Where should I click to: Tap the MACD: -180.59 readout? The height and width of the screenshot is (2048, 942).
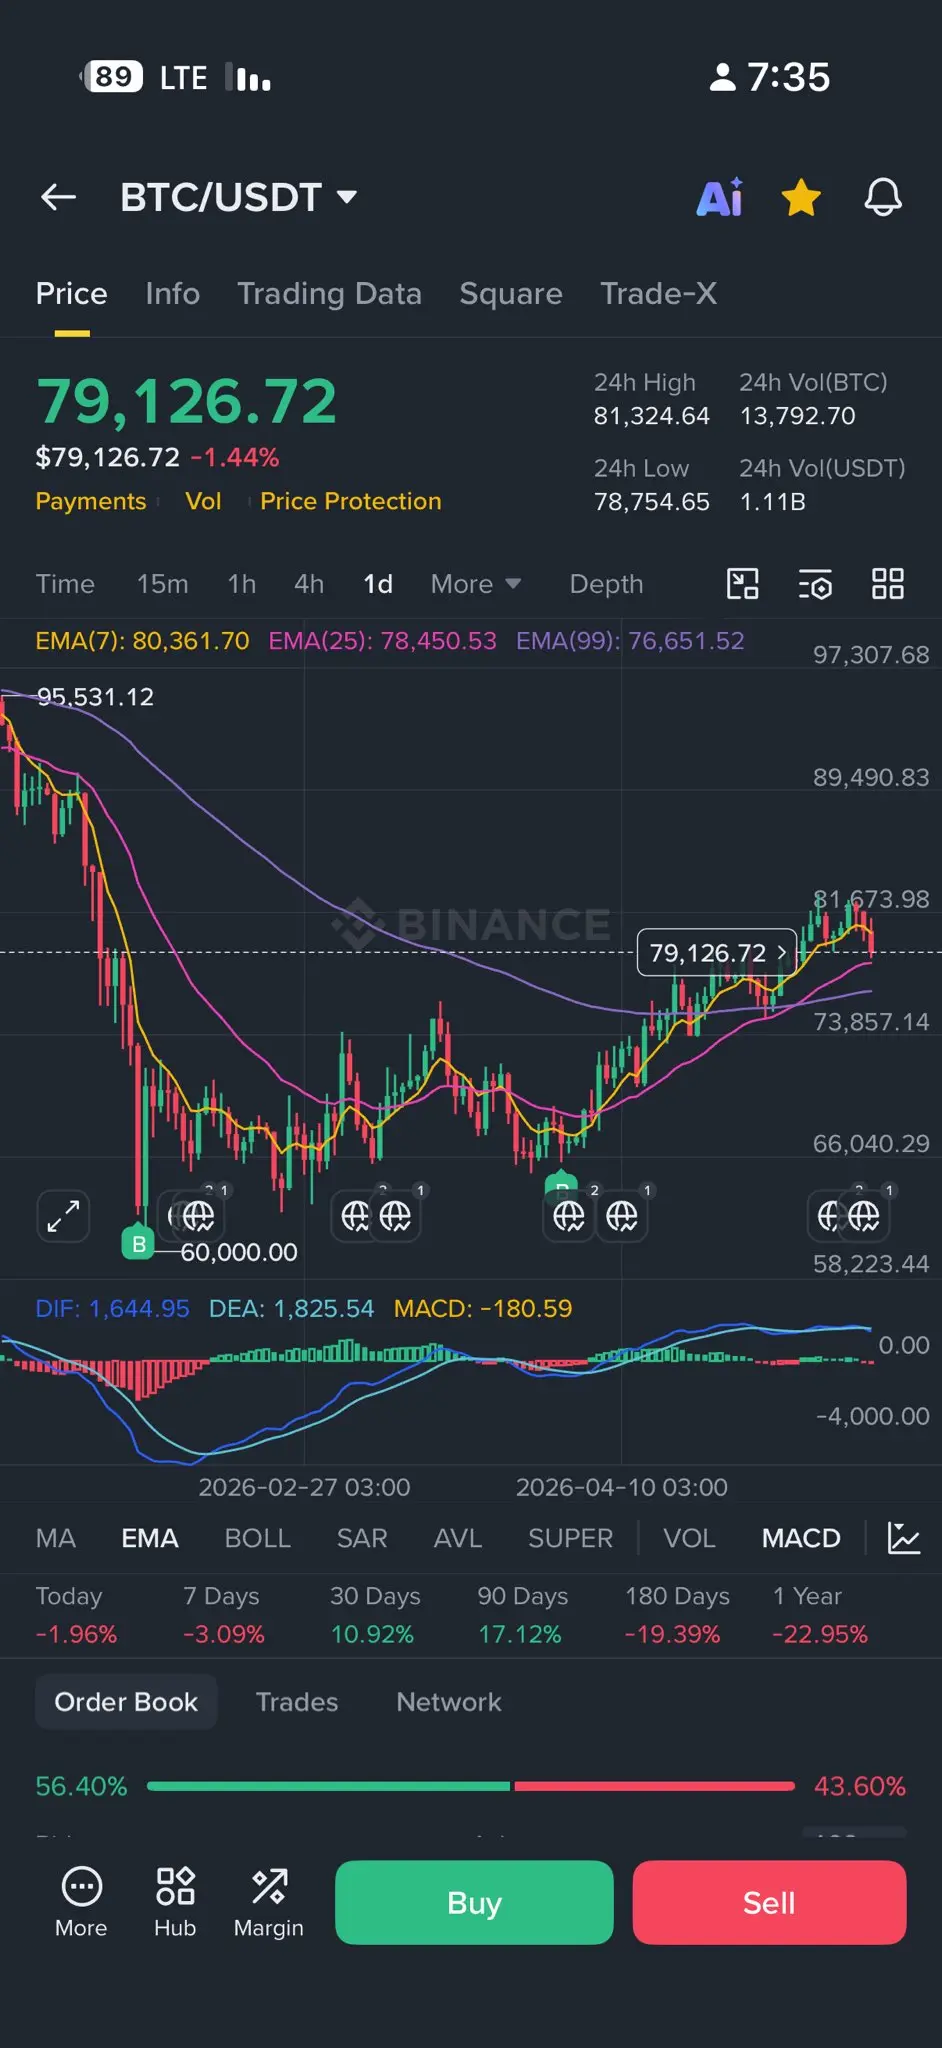(x=483, y=1308)
